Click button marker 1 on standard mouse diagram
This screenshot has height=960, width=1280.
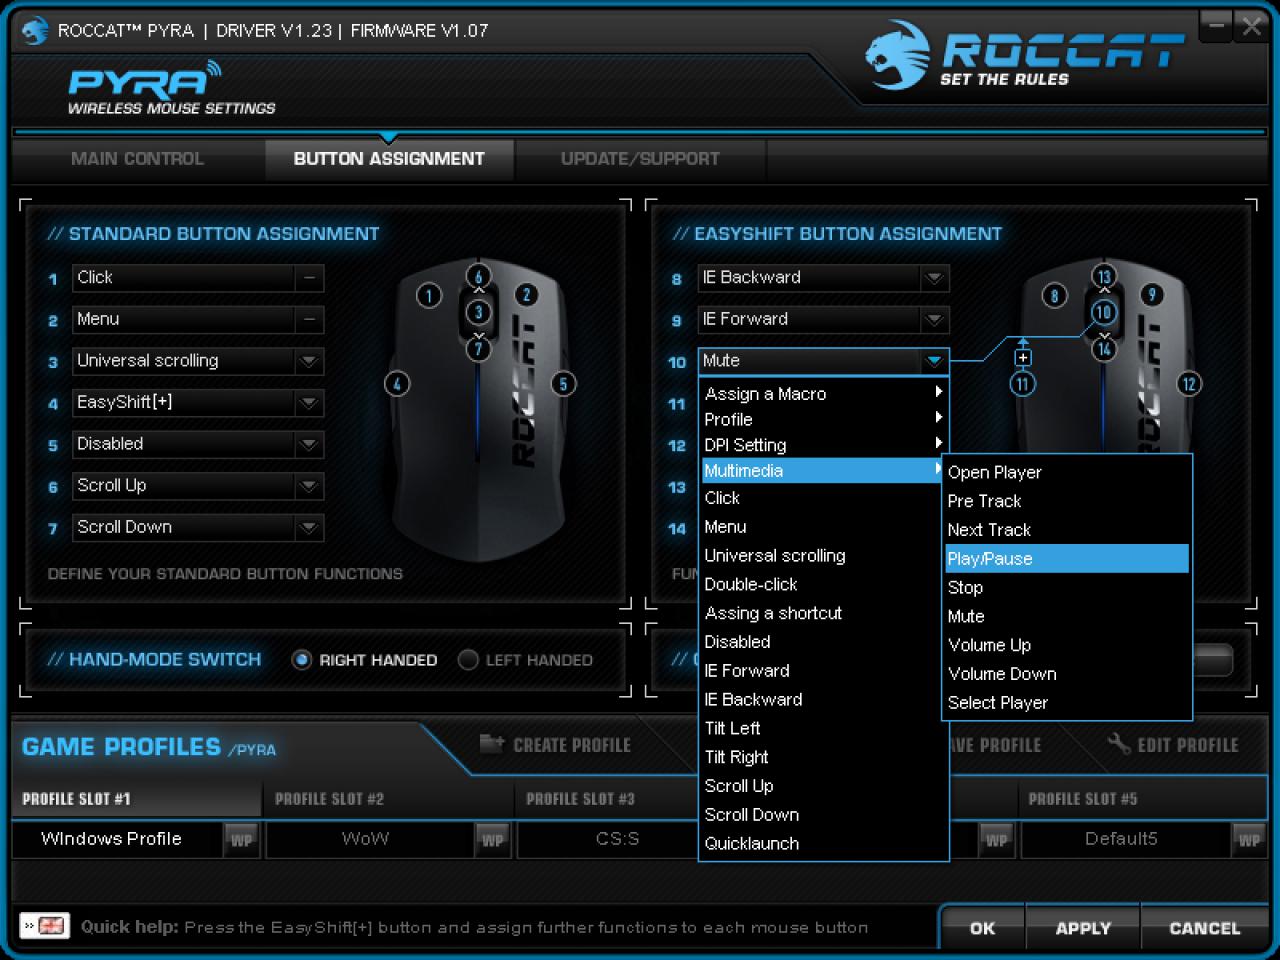click(429, 295)
